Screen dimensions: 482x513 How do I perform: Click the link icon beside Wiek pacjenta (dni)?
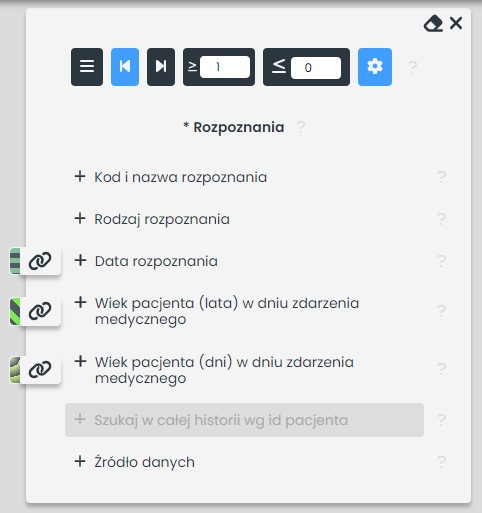(x=40, y=370)
